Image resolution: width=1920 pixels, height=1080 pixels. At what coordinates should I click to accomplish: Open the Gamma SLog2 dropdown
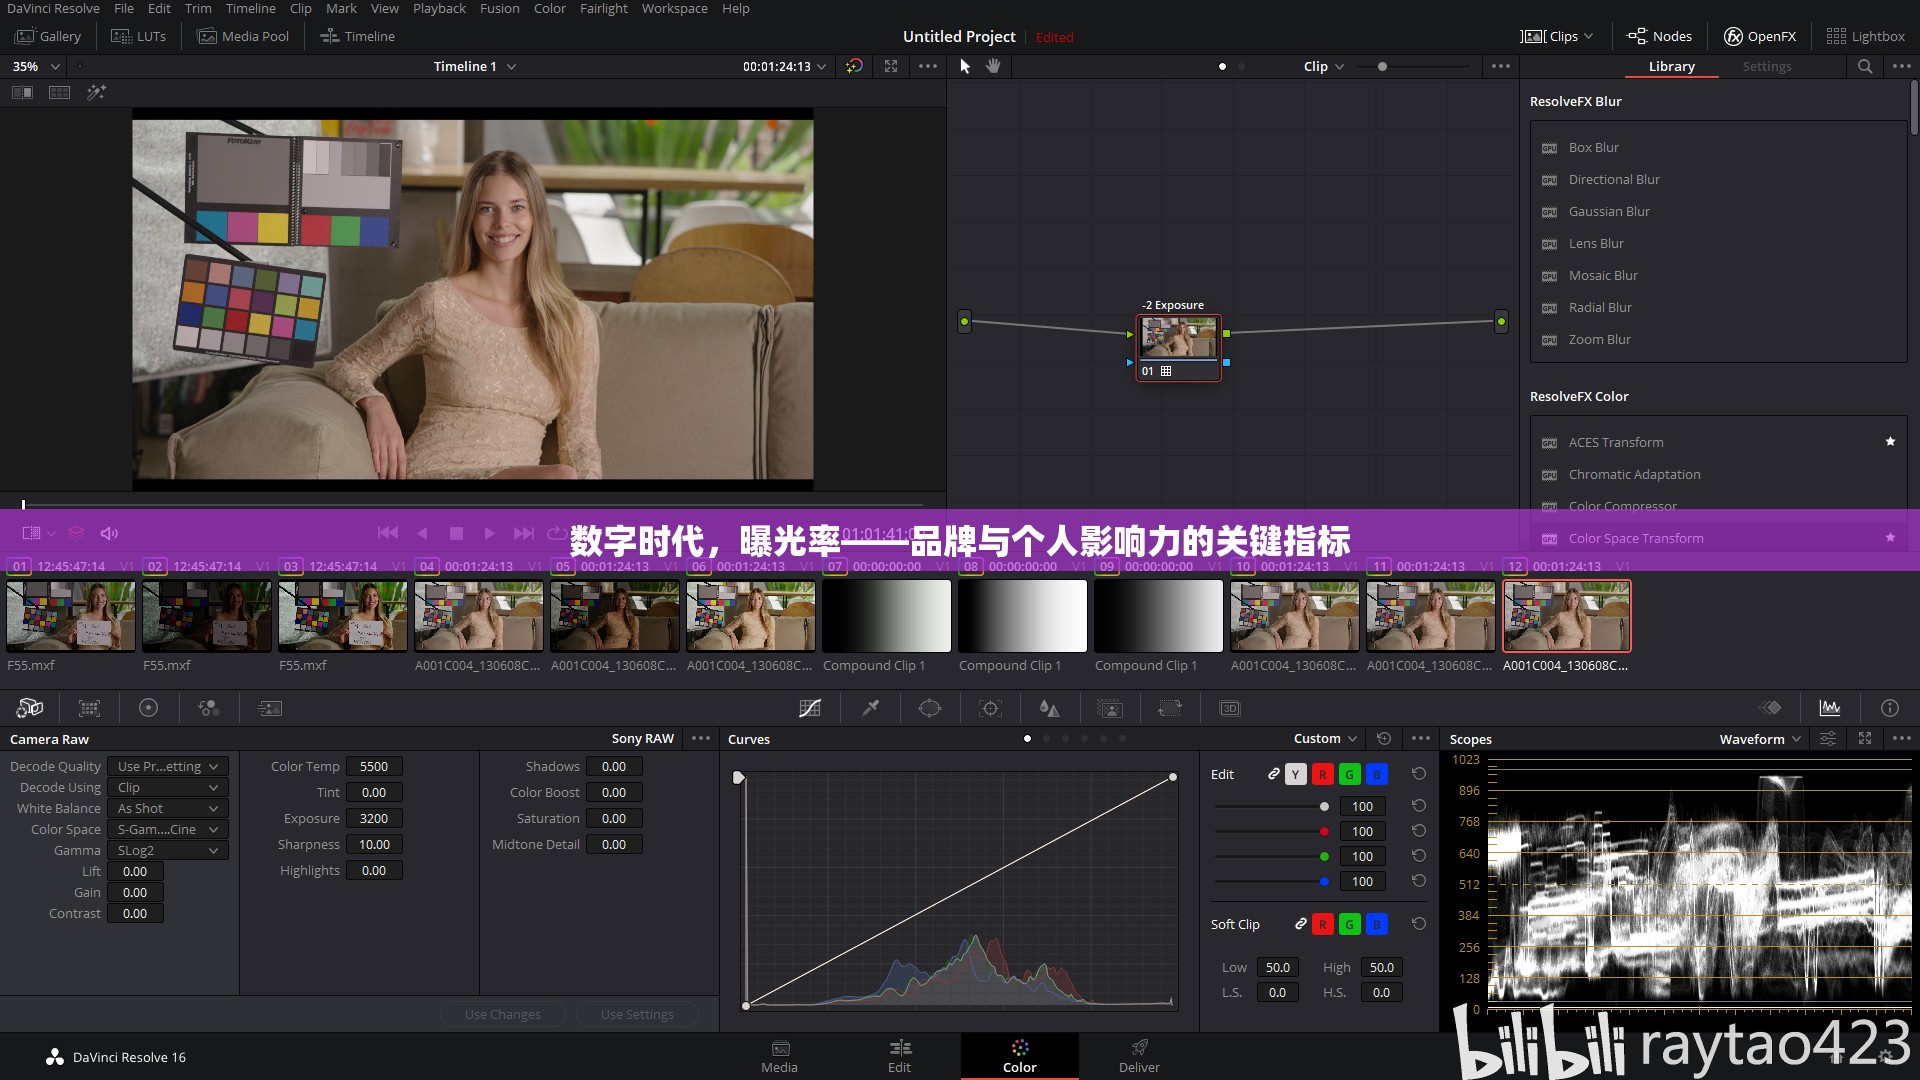point(168,850)
